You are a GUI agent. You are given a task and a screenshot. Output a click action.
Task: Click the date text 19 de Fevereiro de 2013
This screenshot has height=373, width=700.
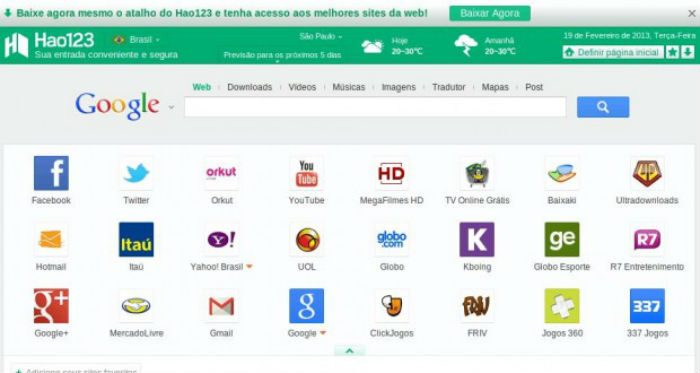[629, 35]
